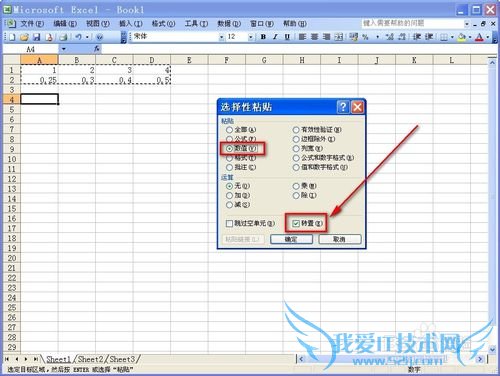Screen dimensions: 500x376
Task: Open the Help question mark icon in toolbar
Action: point(99,37)
